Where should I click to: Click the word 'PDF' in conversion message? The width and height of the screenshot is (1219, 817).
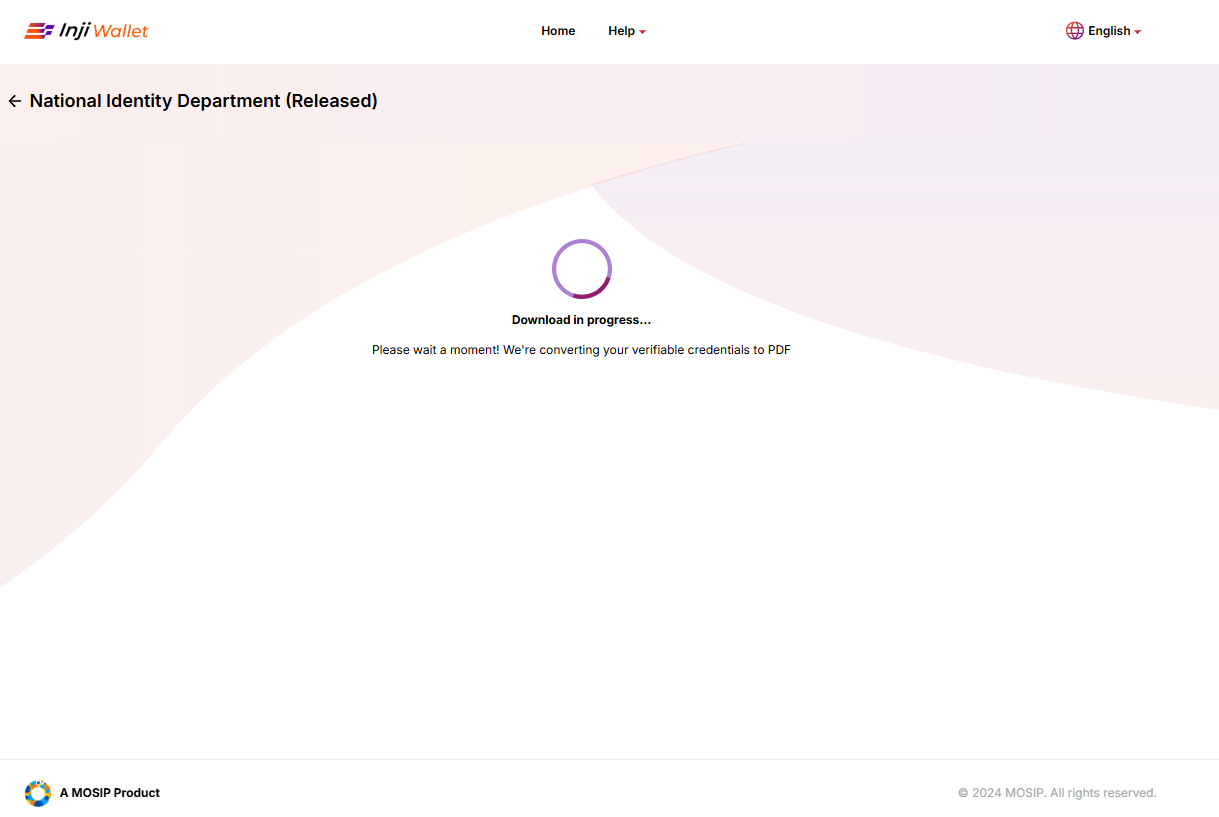[x=779, y=350]
